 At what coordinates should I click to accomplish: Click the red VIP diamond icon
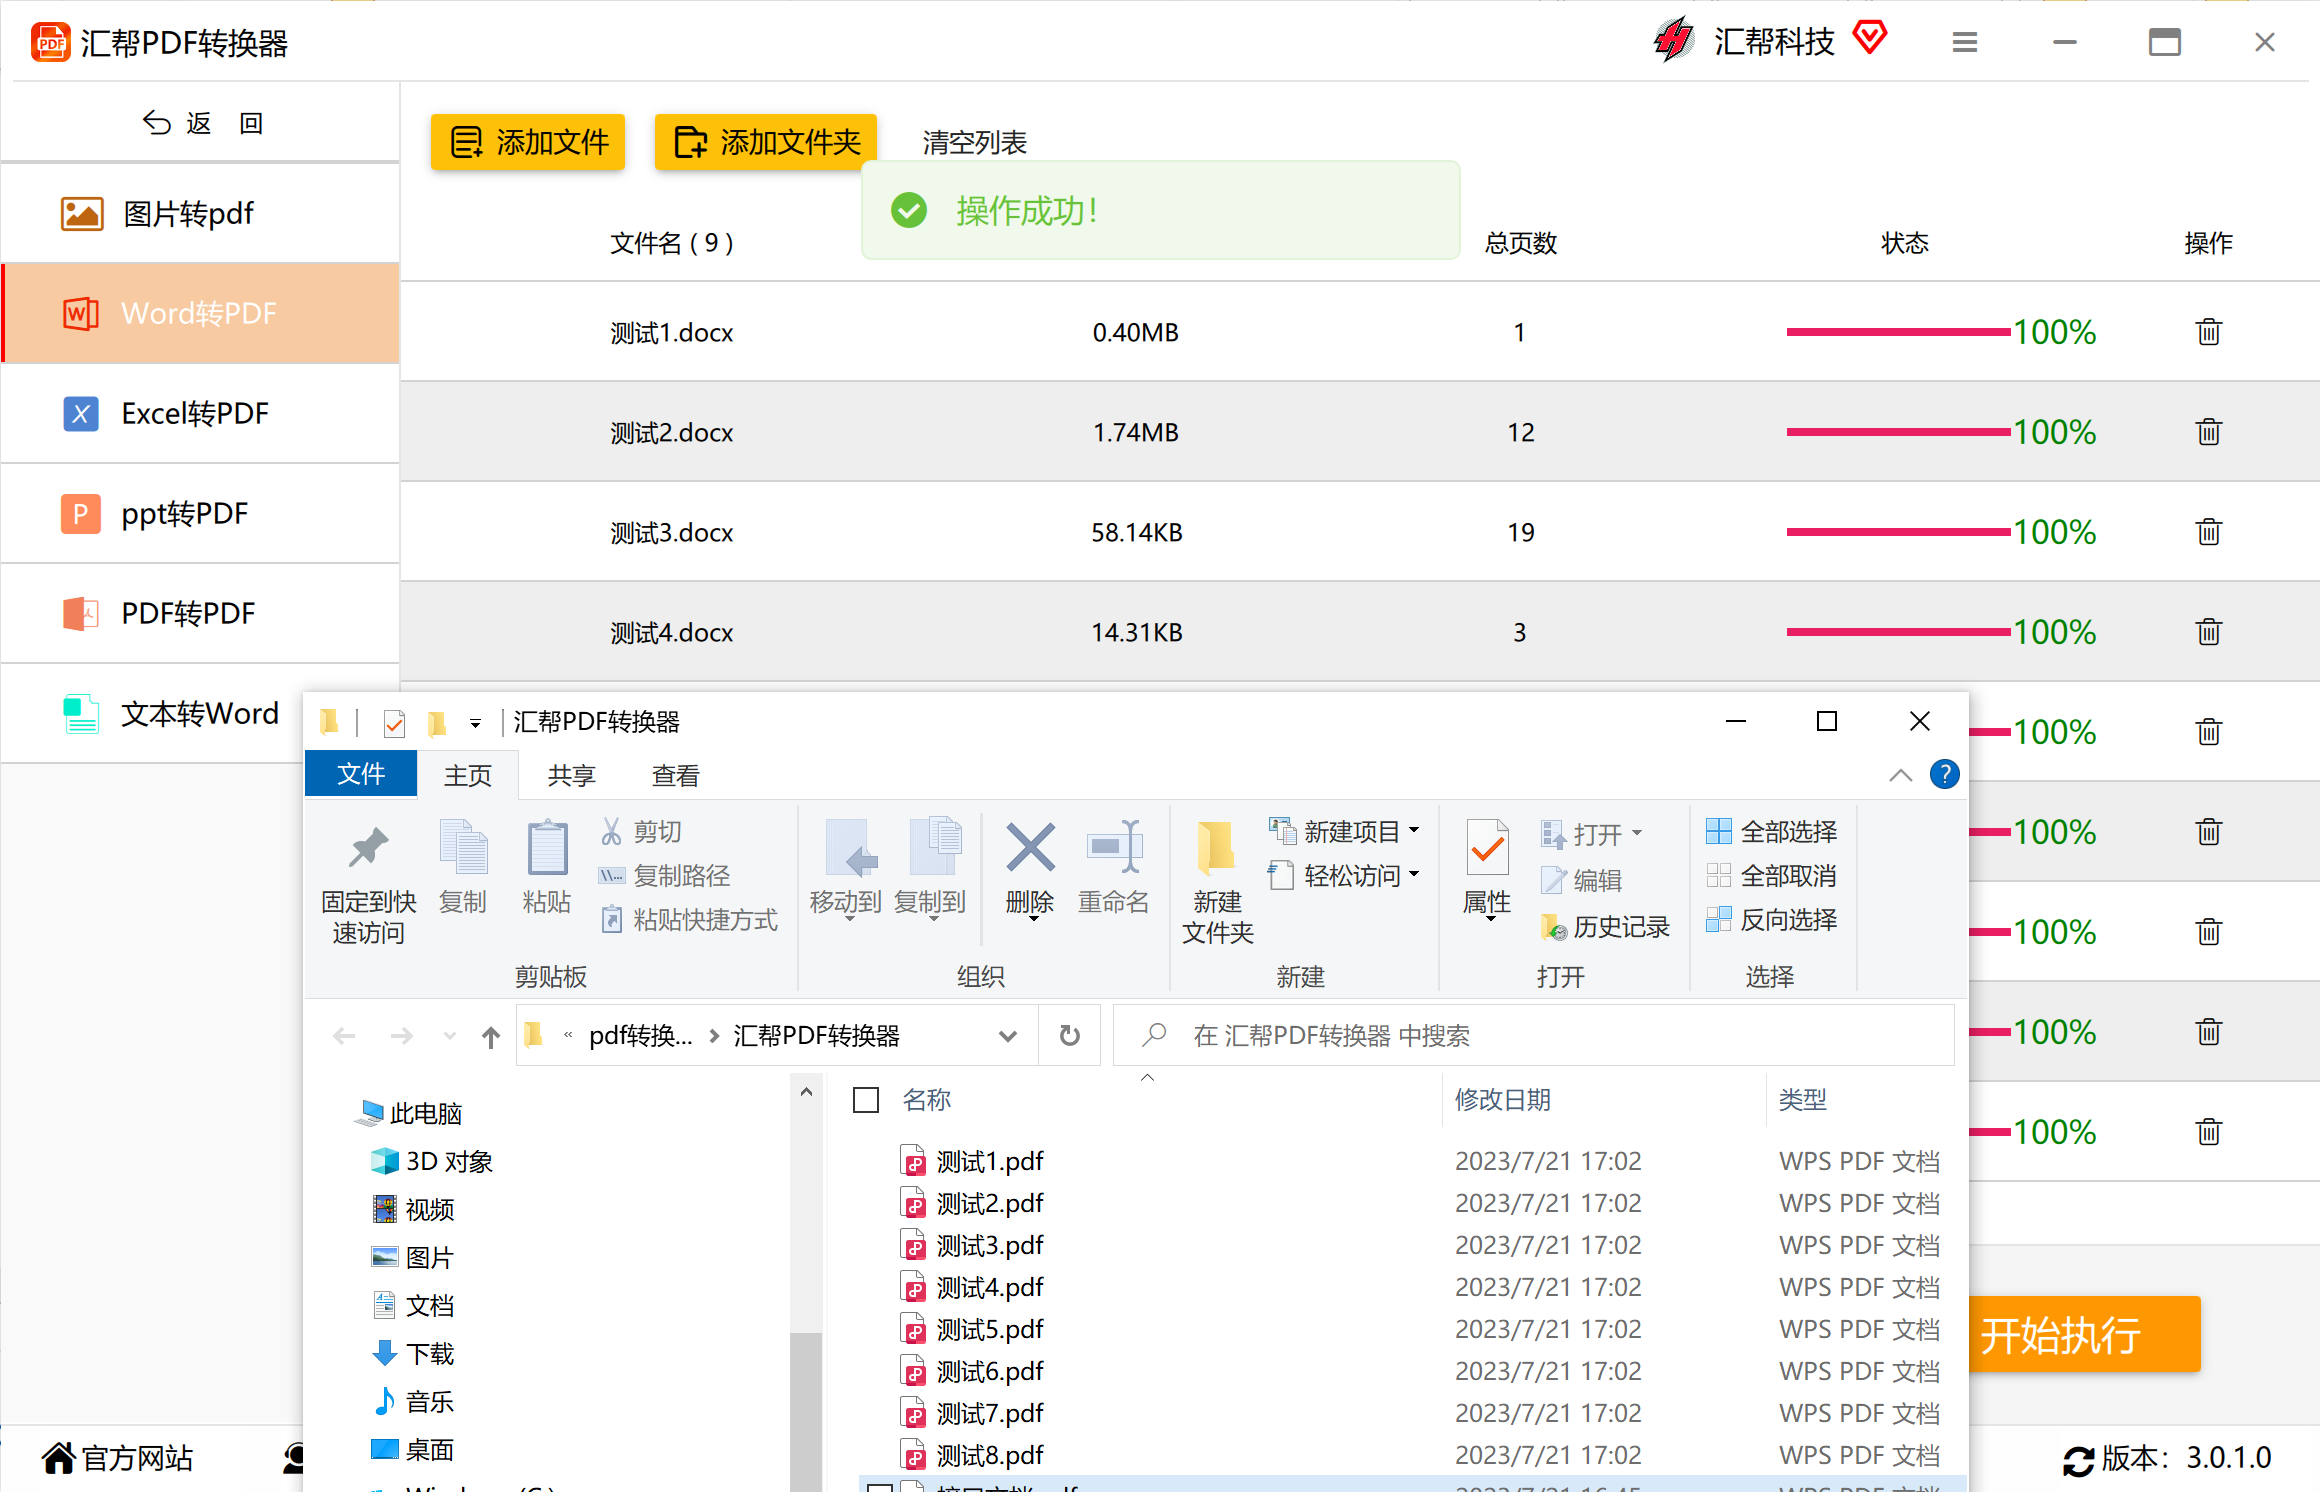[1869, 38]
